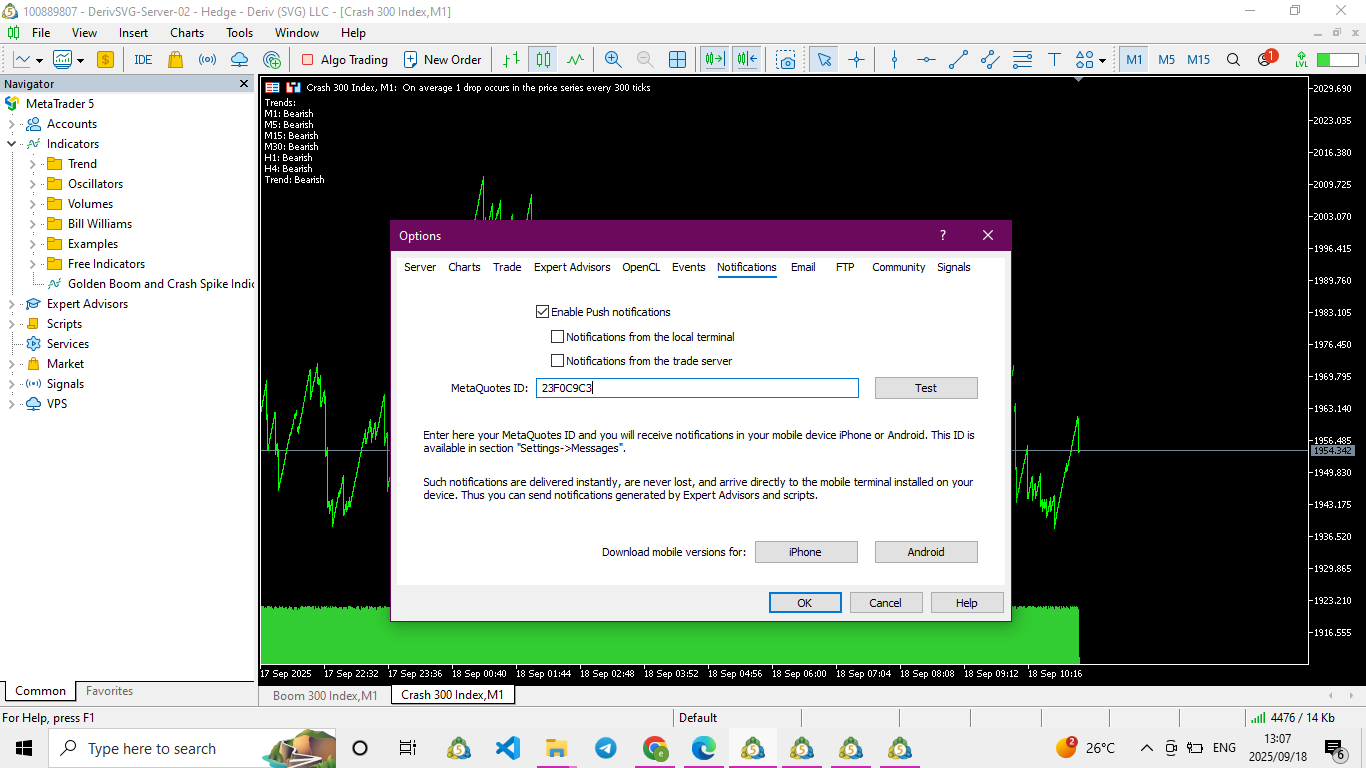Switch chart to bar chart icon
This screenshot has height=768, width=1366.
tap(511, 60)
